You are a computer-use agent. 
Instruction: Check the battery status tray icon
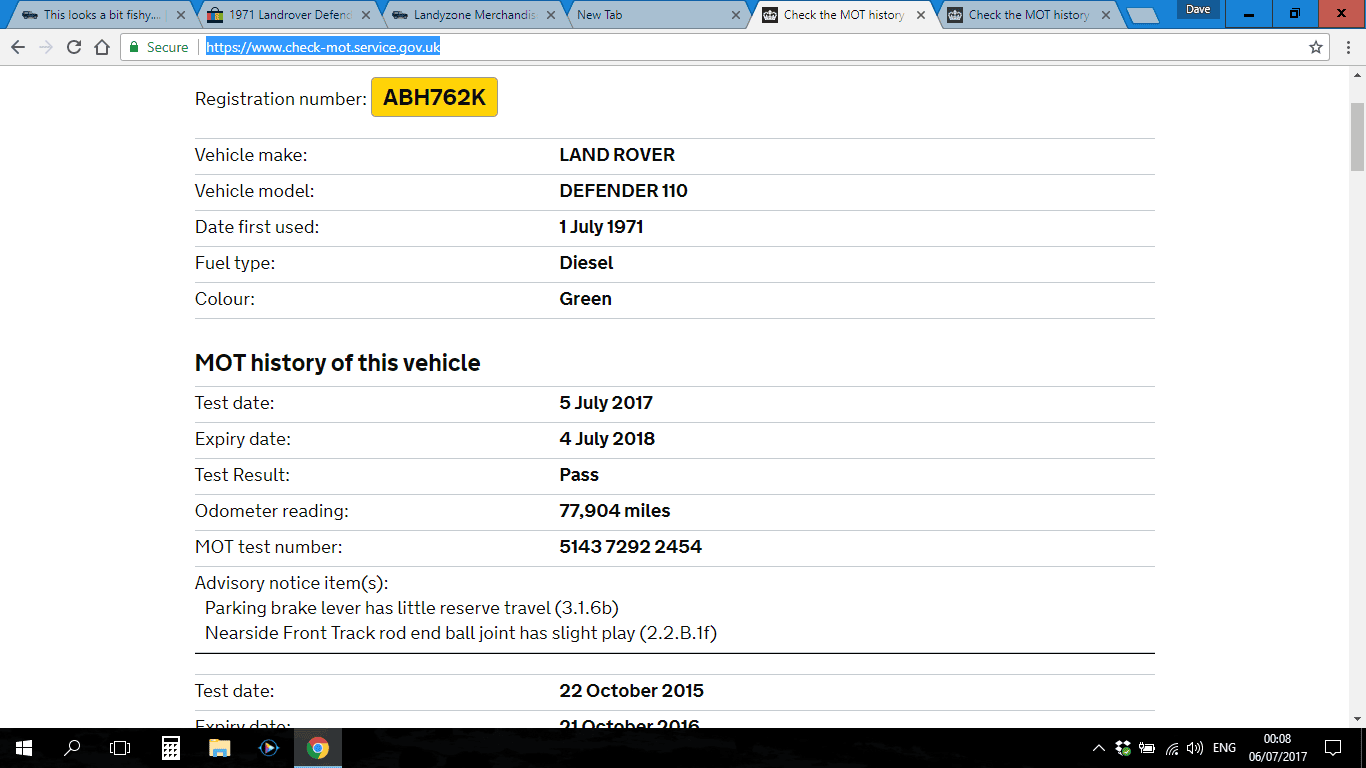coord(1147,748)
